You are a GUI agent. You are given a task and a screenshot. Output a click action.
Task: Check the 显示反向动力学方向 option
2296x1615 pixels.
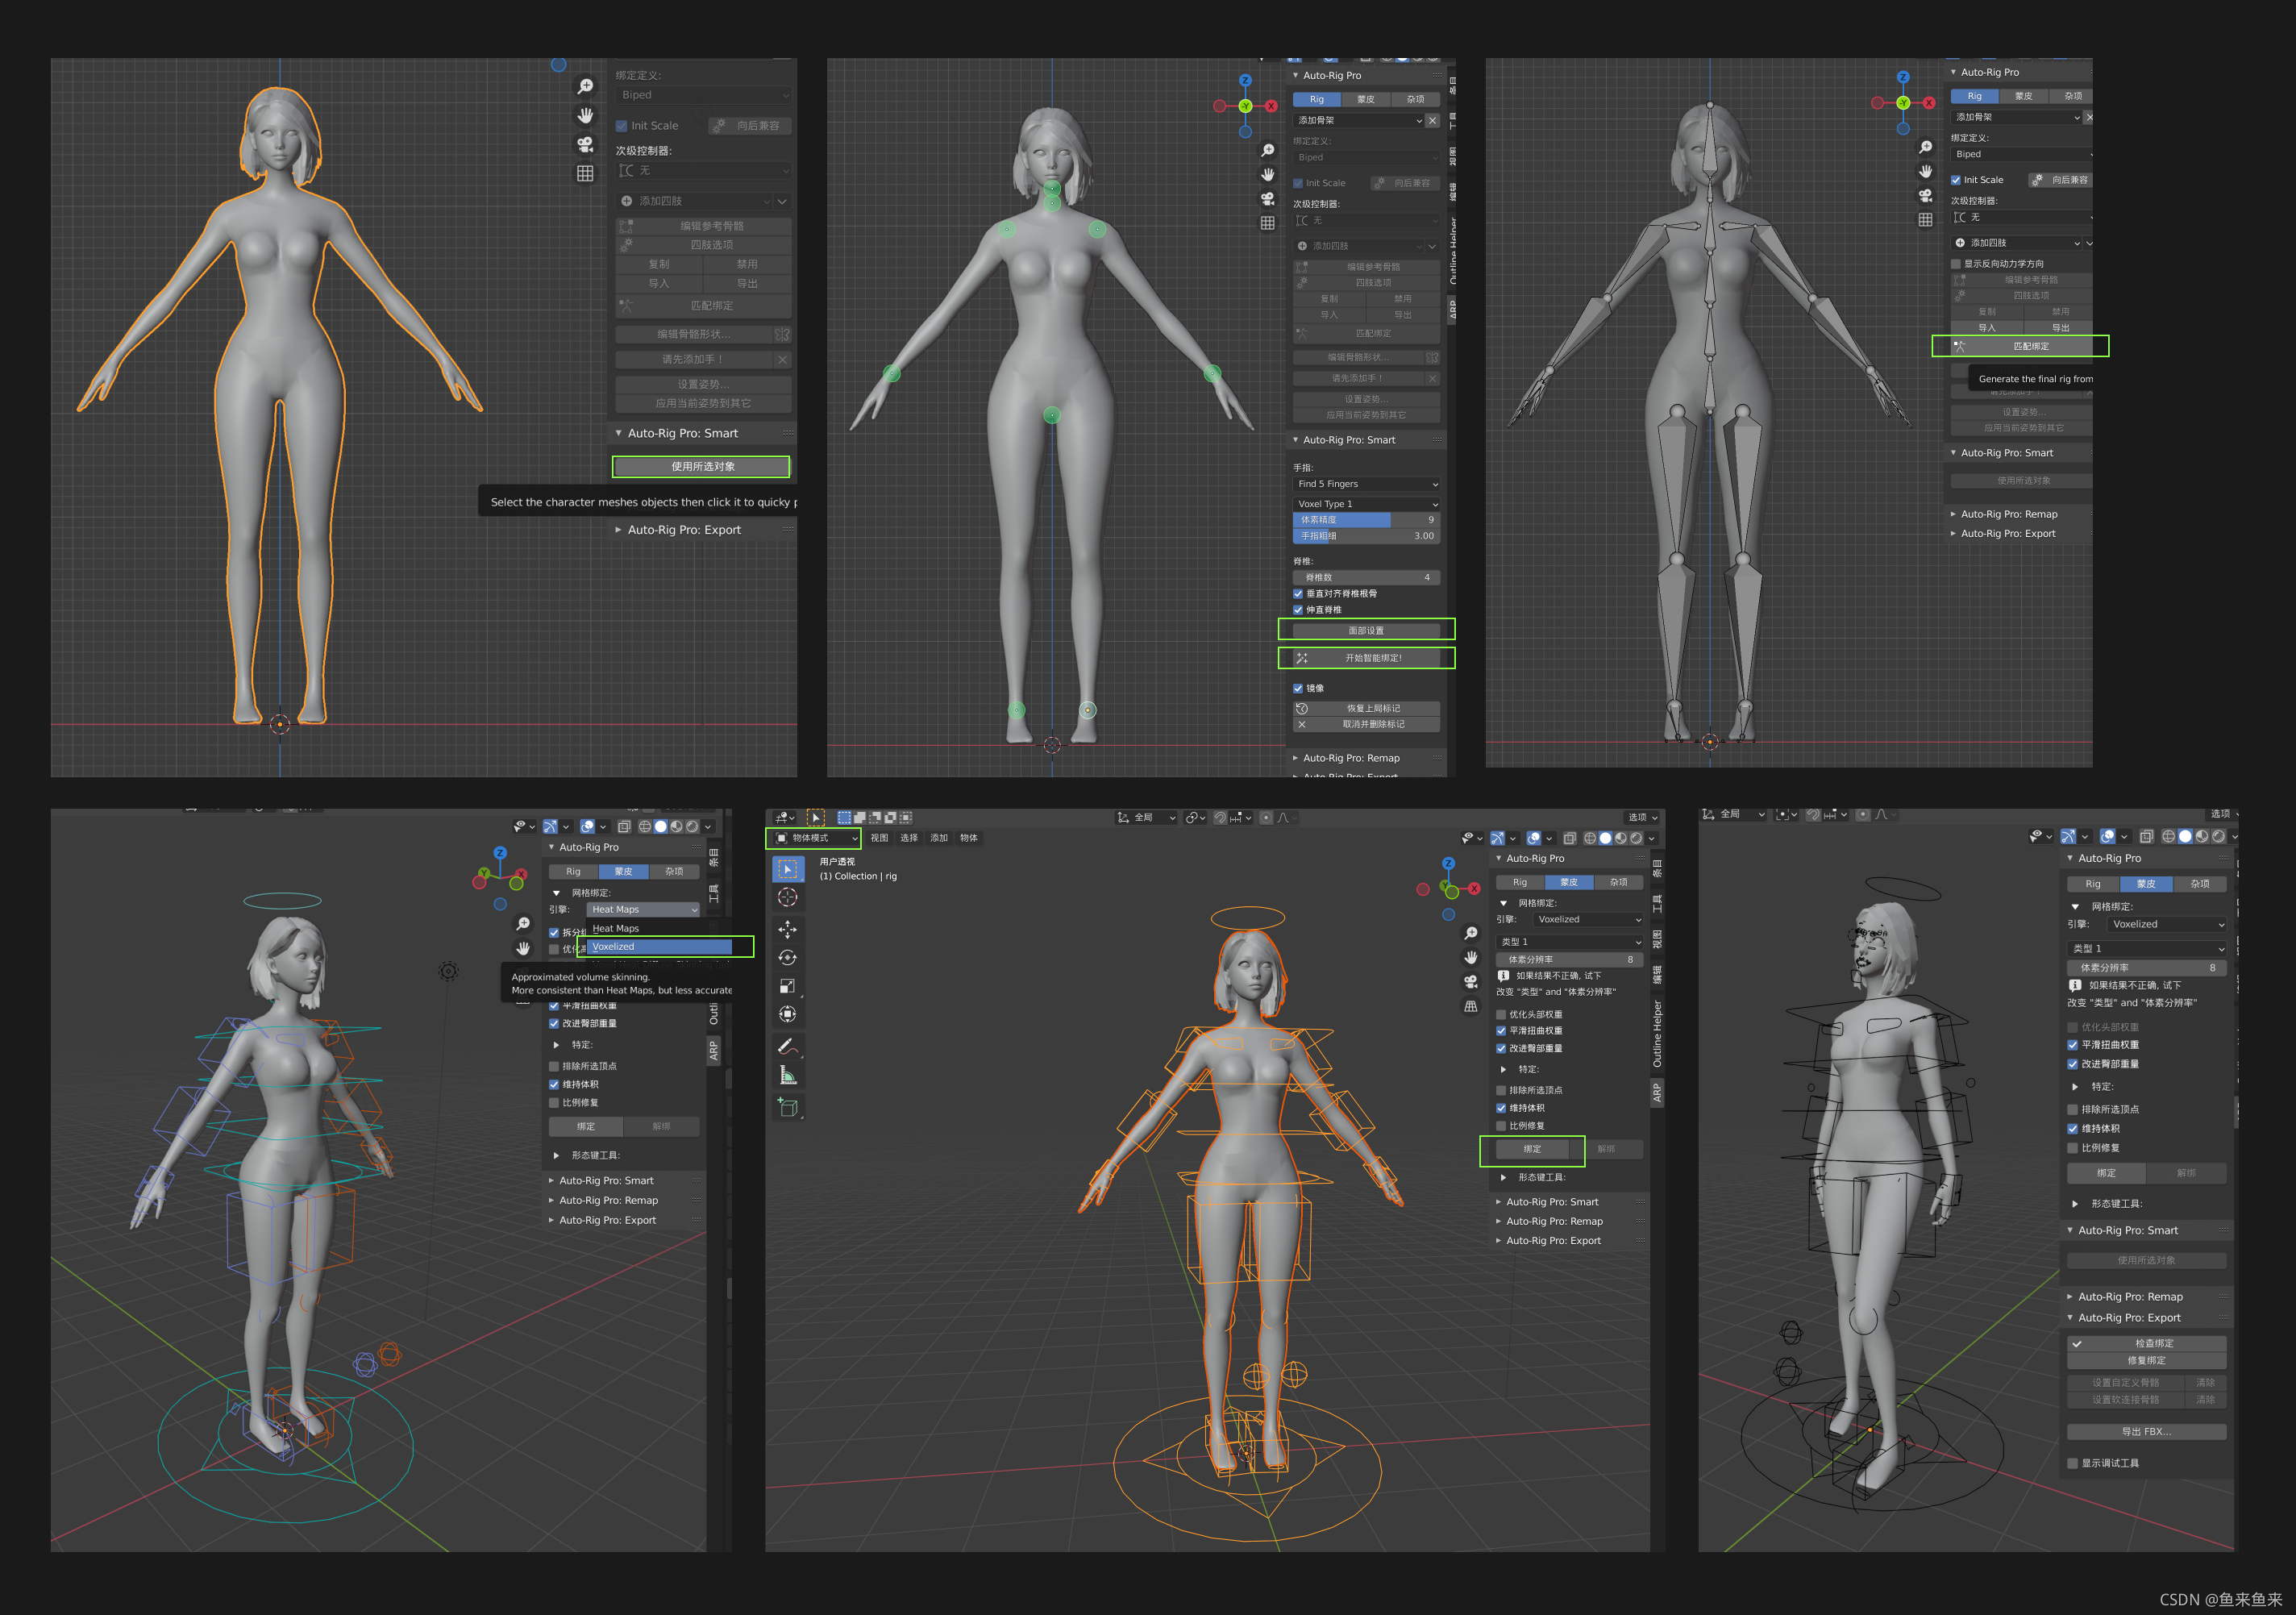(1956, 264)
